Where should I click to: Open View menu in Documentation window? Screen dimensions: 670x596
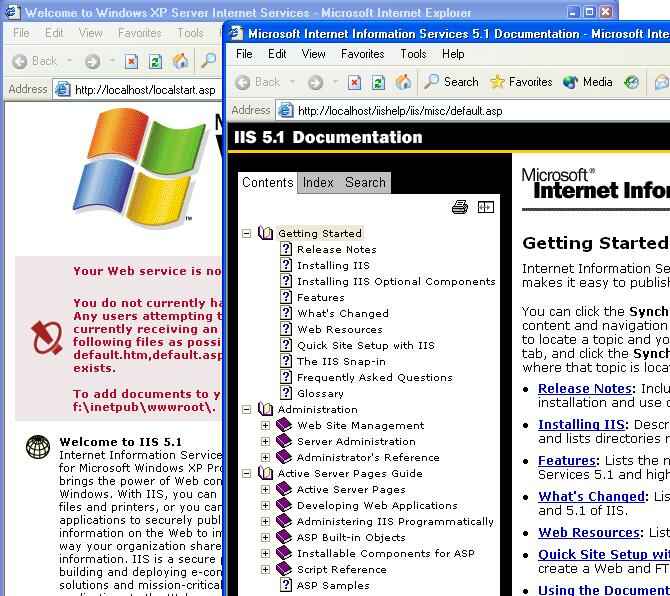coord(313,54)
